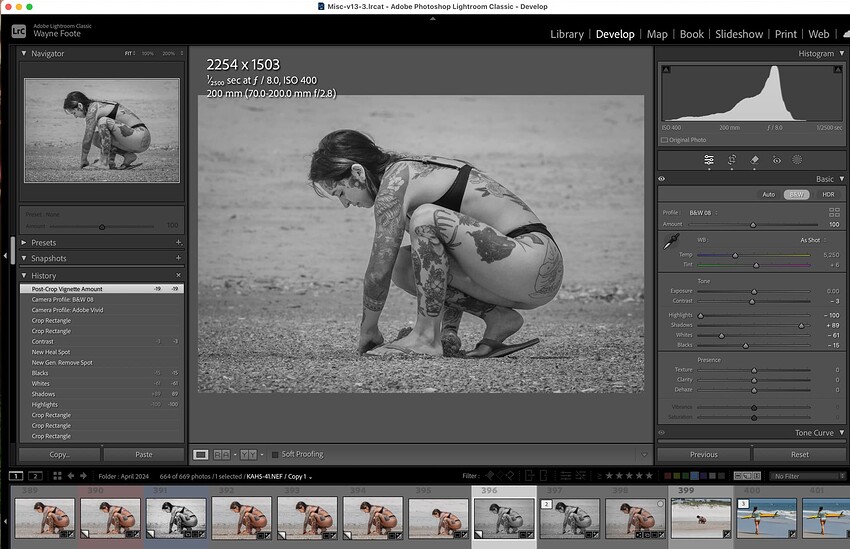The height and width of the screenshot is (549, 850).
Task: Enable the Soft Proofing checkbox
Action: pyautogui.click(x=275, y=454)
